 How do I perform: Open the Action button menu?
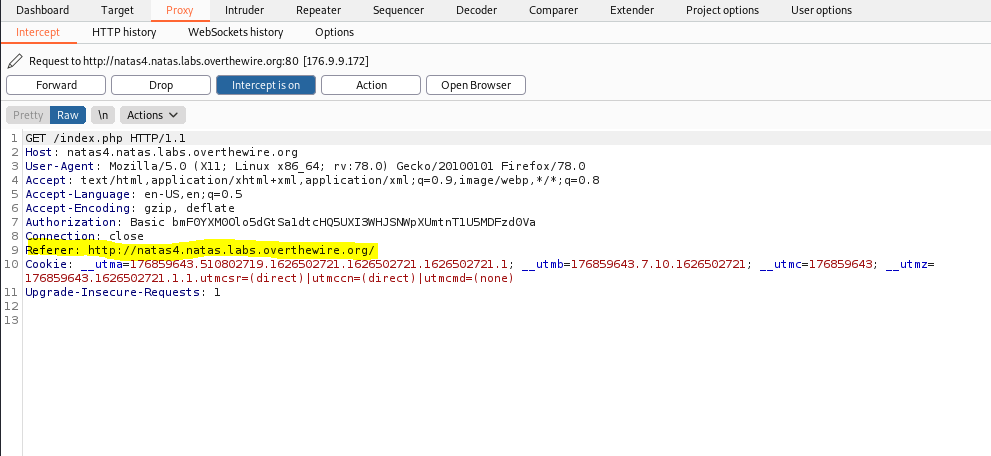(x=371, y=85)
